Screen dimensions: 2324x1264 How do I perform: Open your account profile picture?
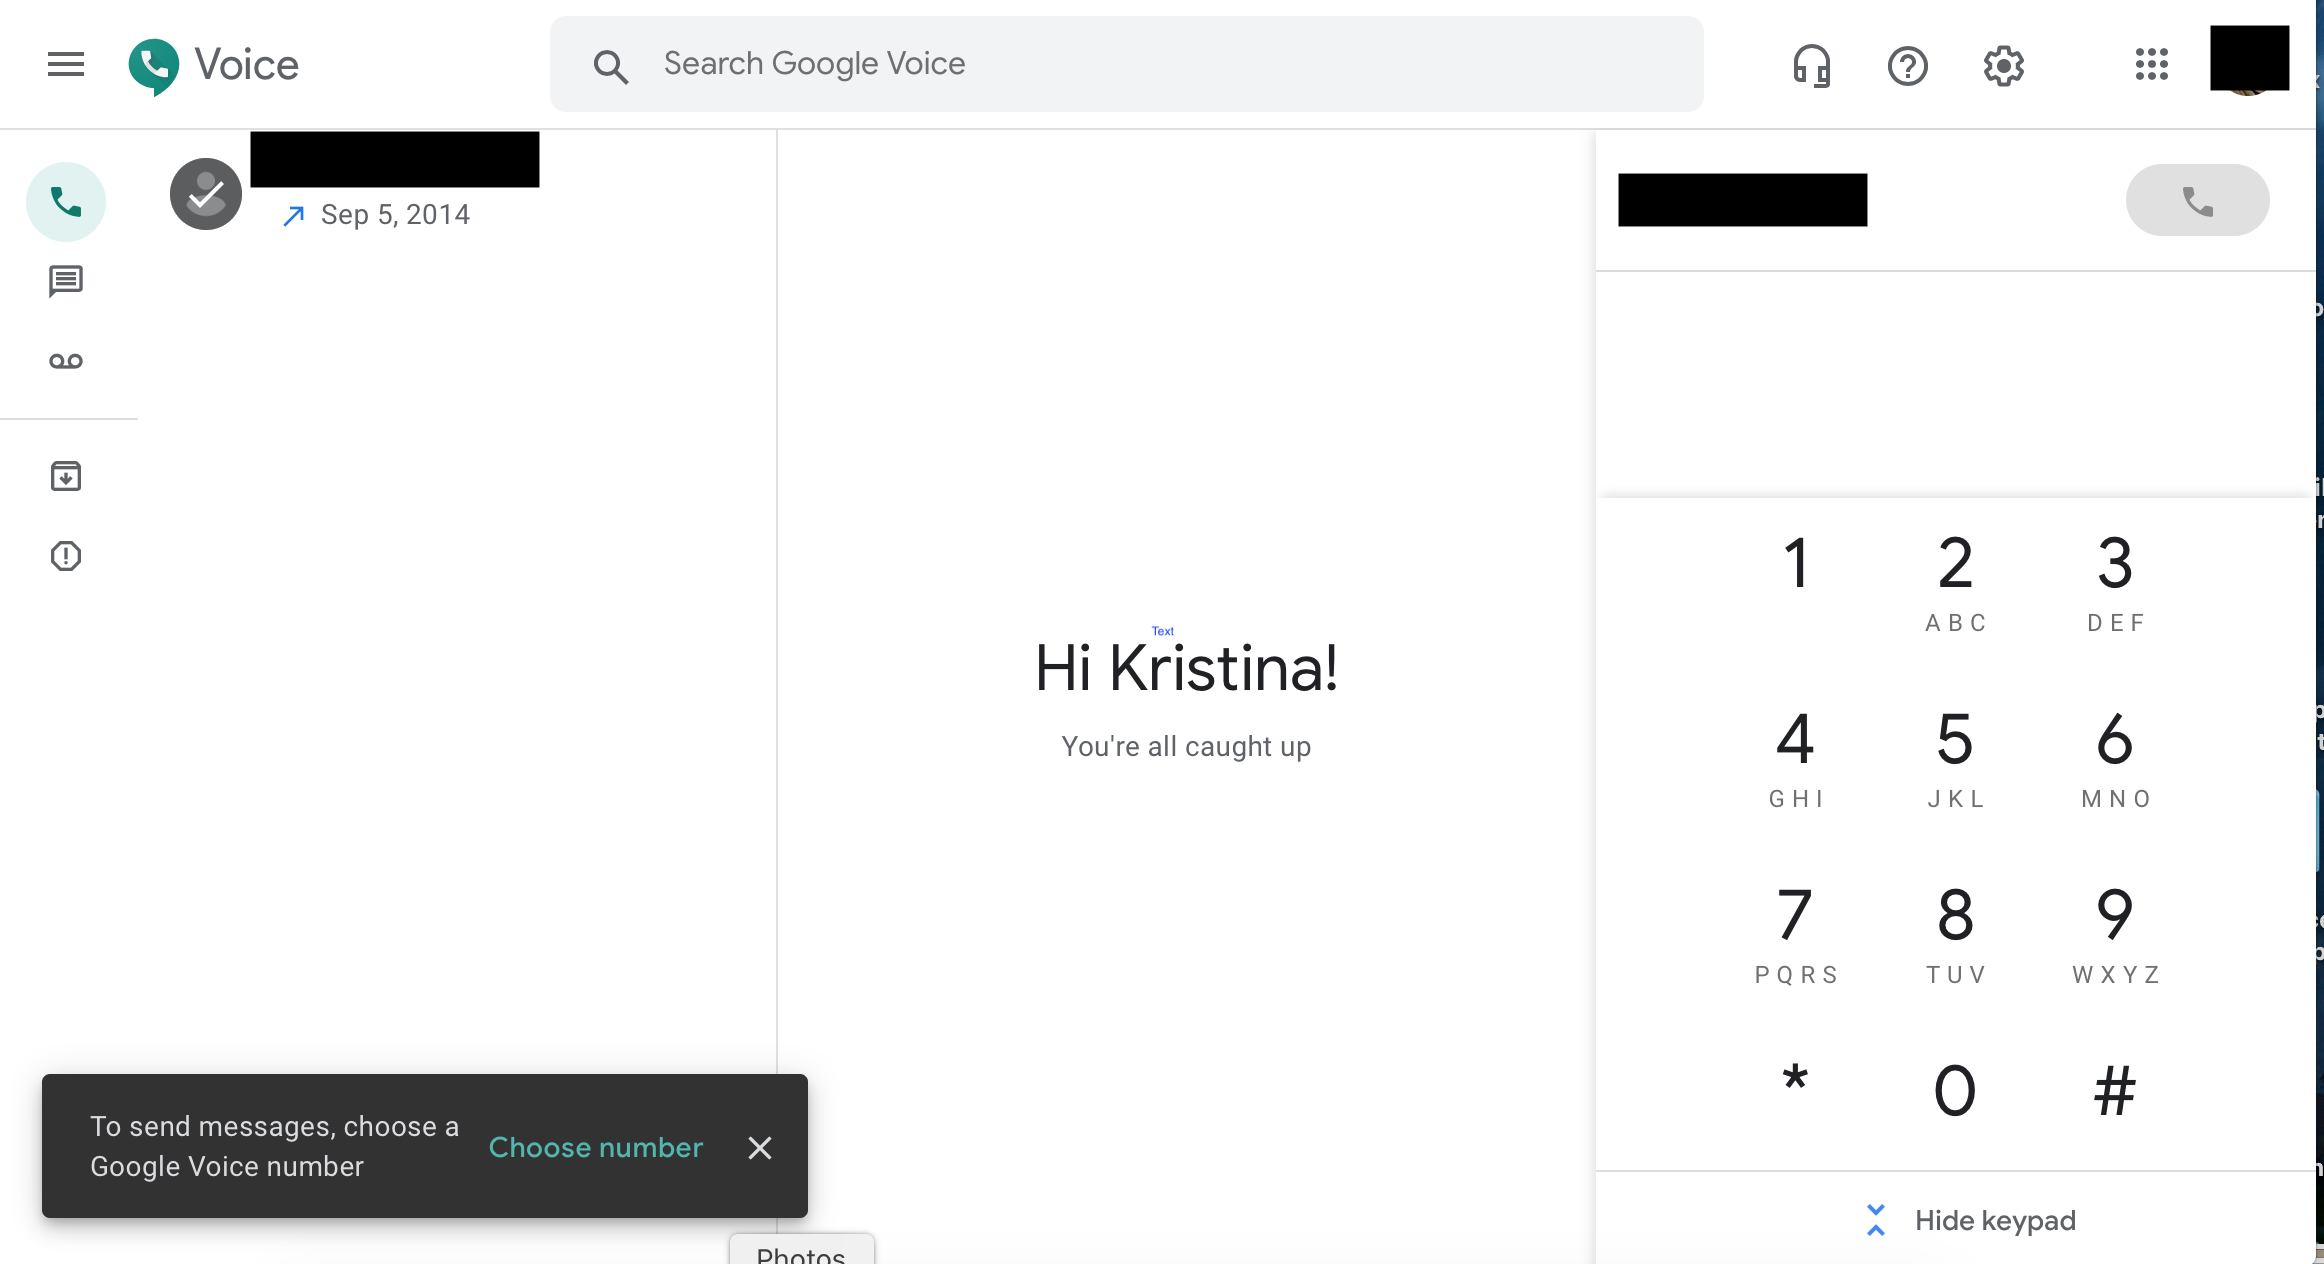pyautogui.click(x=2250, y=60)
